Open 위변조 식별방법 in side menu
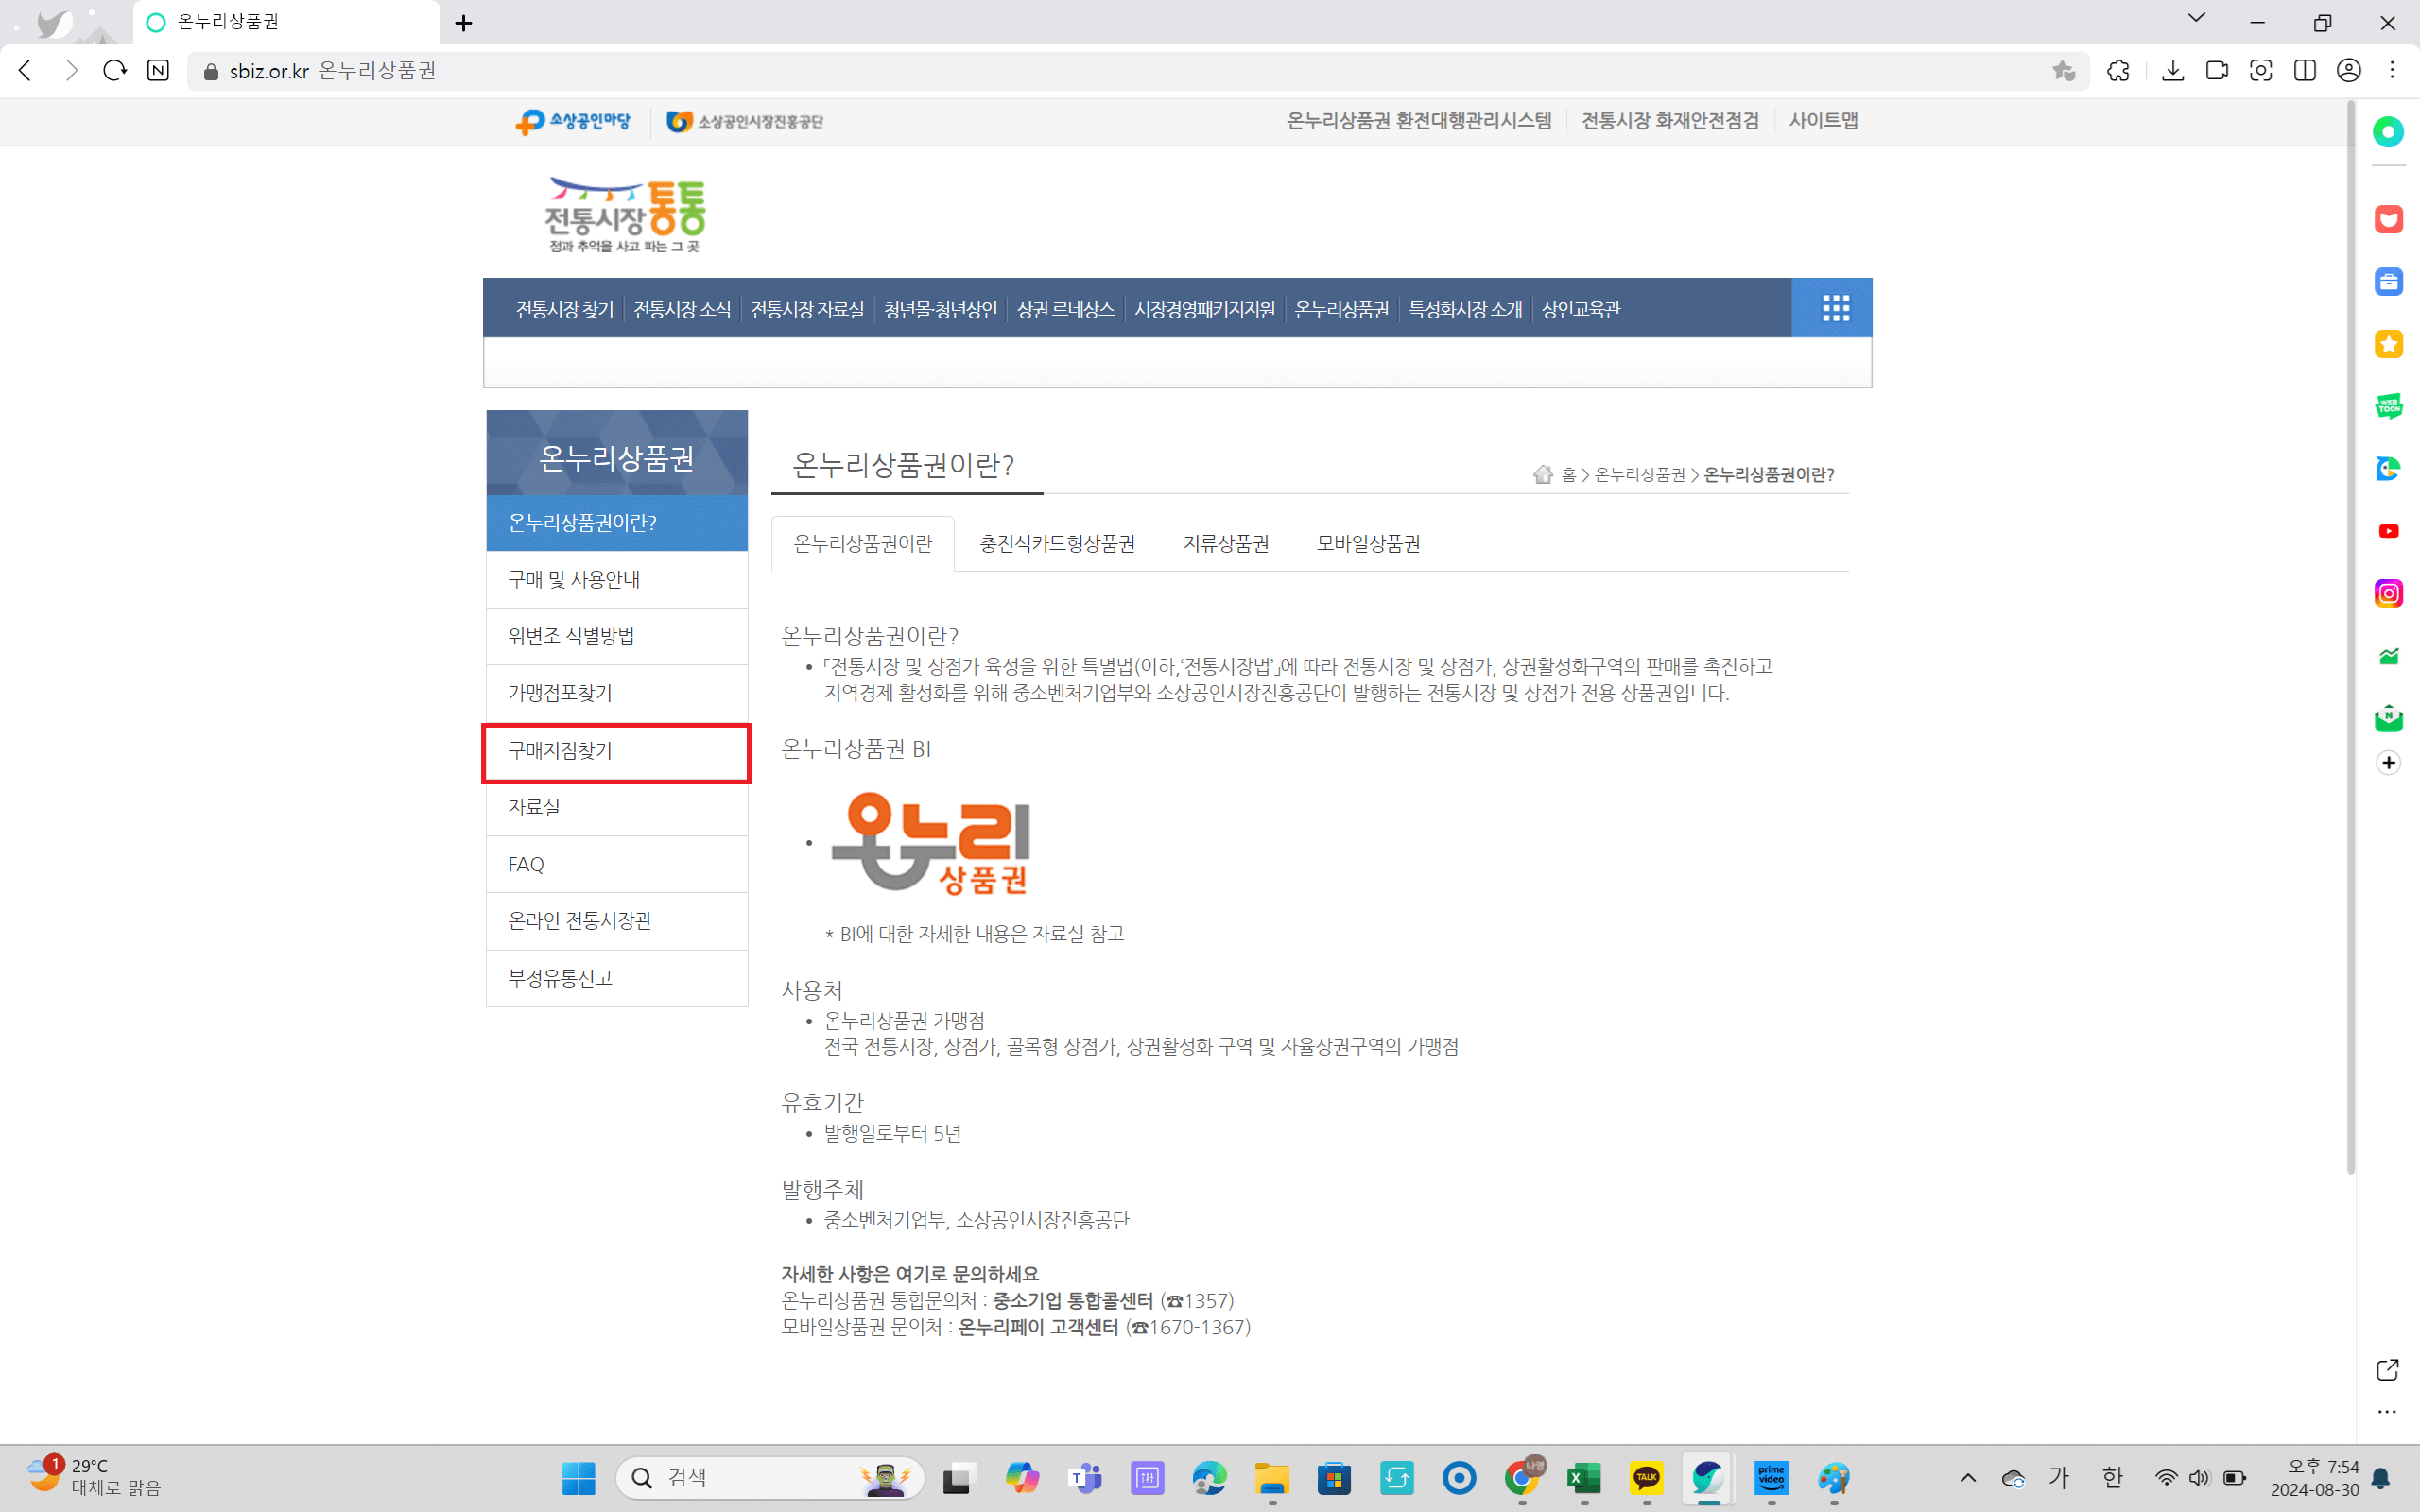Viewport: 2420px width, 1512px height. pyautogui.click(x=617, y=636)
